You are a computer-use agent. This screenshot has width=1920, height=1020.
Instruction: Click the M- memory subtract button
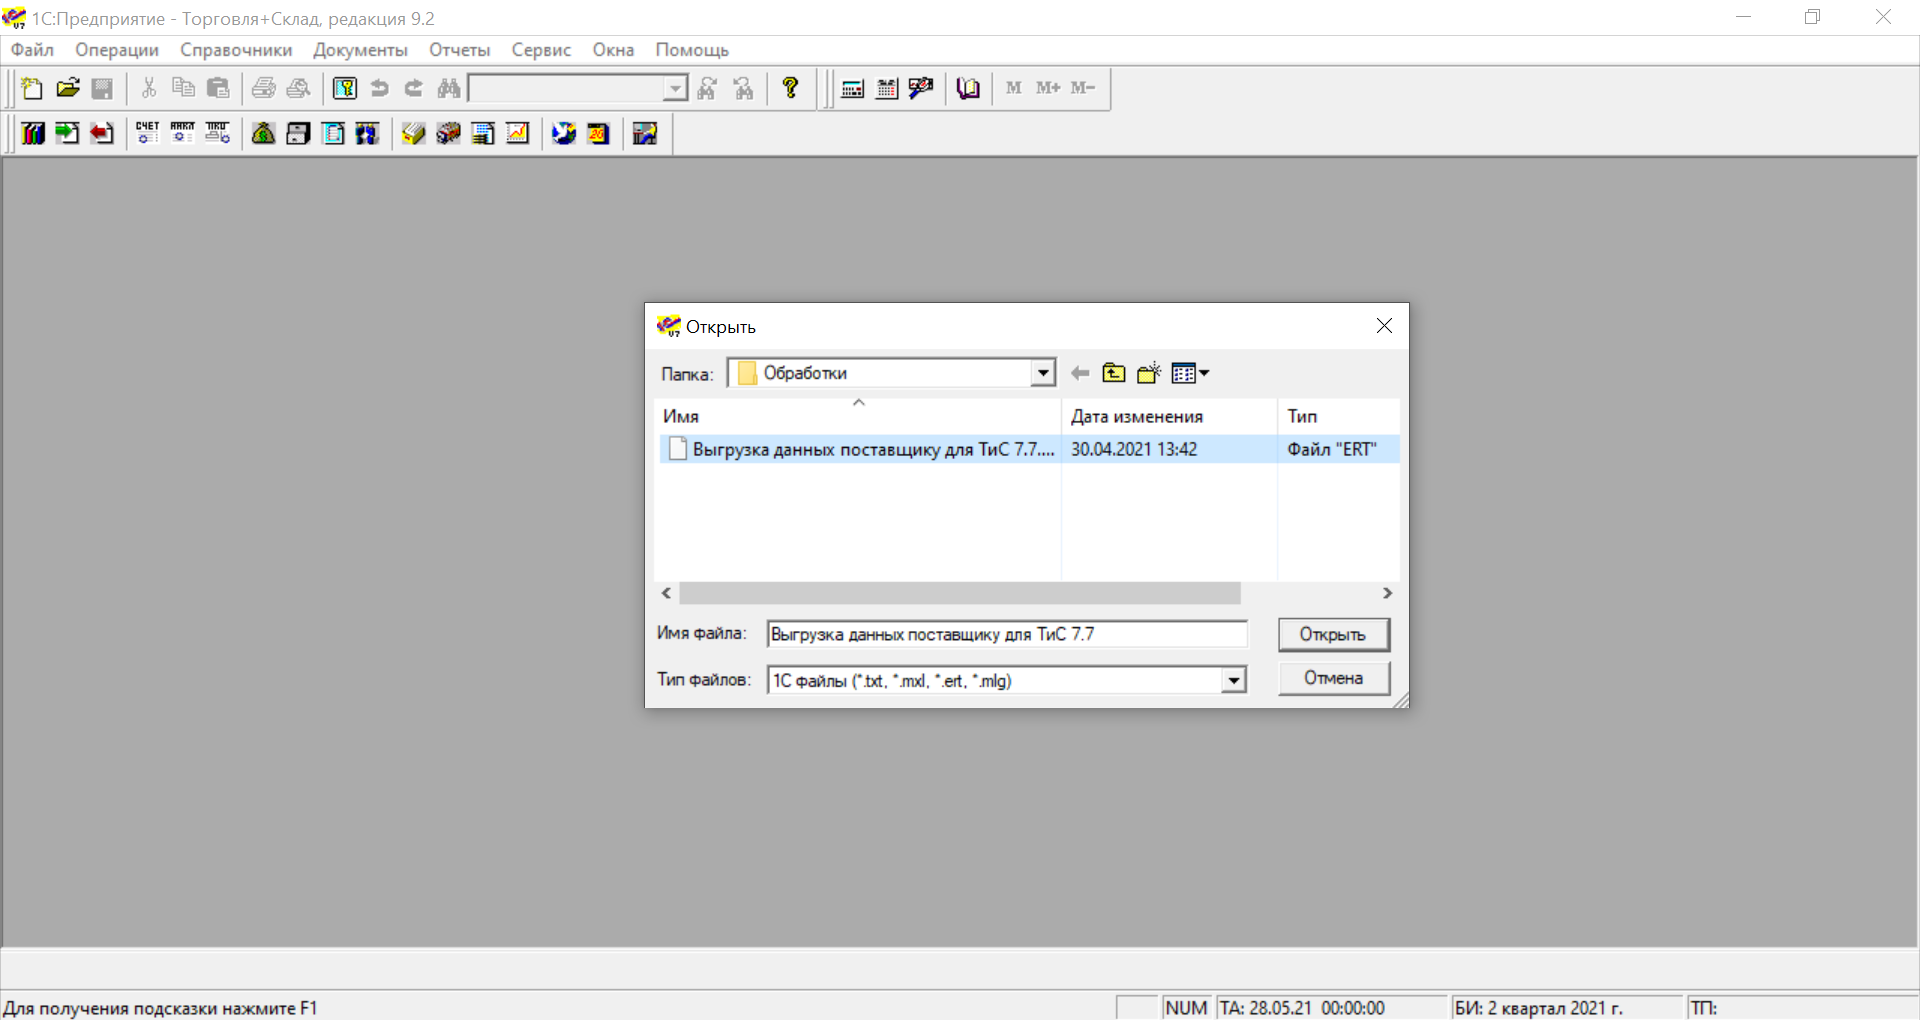(1083, 88)
